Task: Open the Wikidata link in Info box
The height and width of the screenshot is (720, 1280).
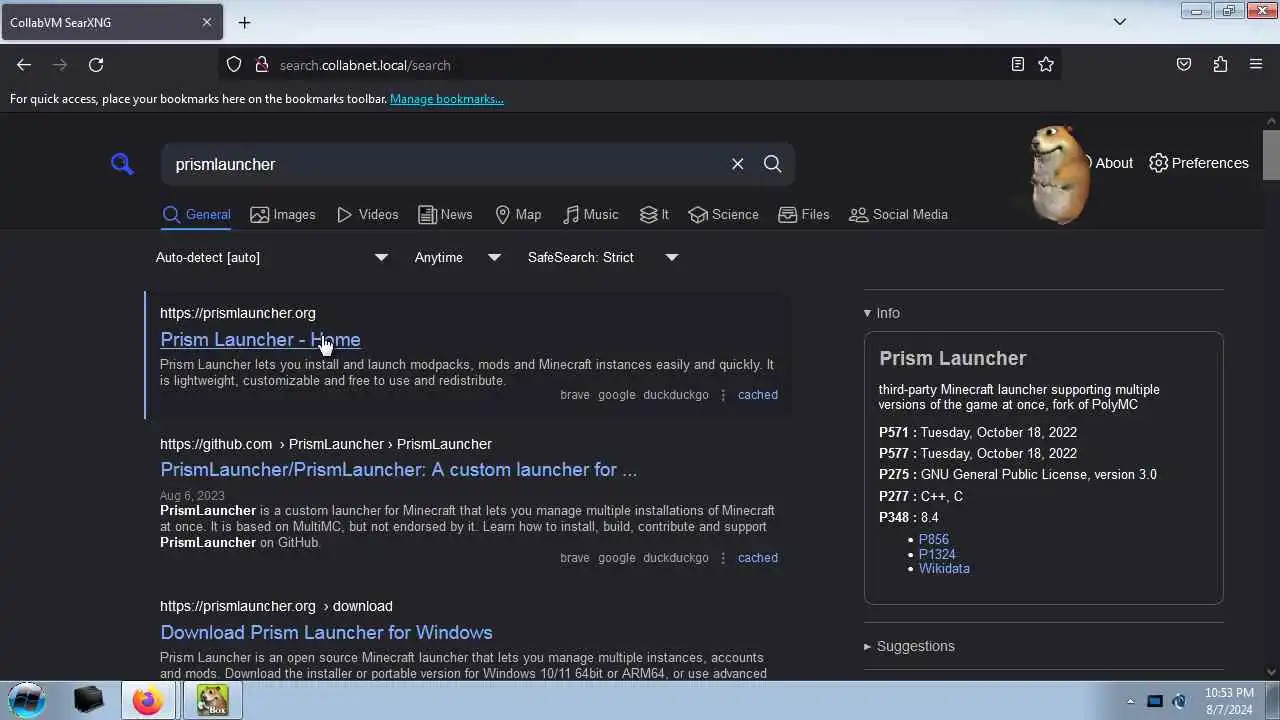Action: pos(944,568)
